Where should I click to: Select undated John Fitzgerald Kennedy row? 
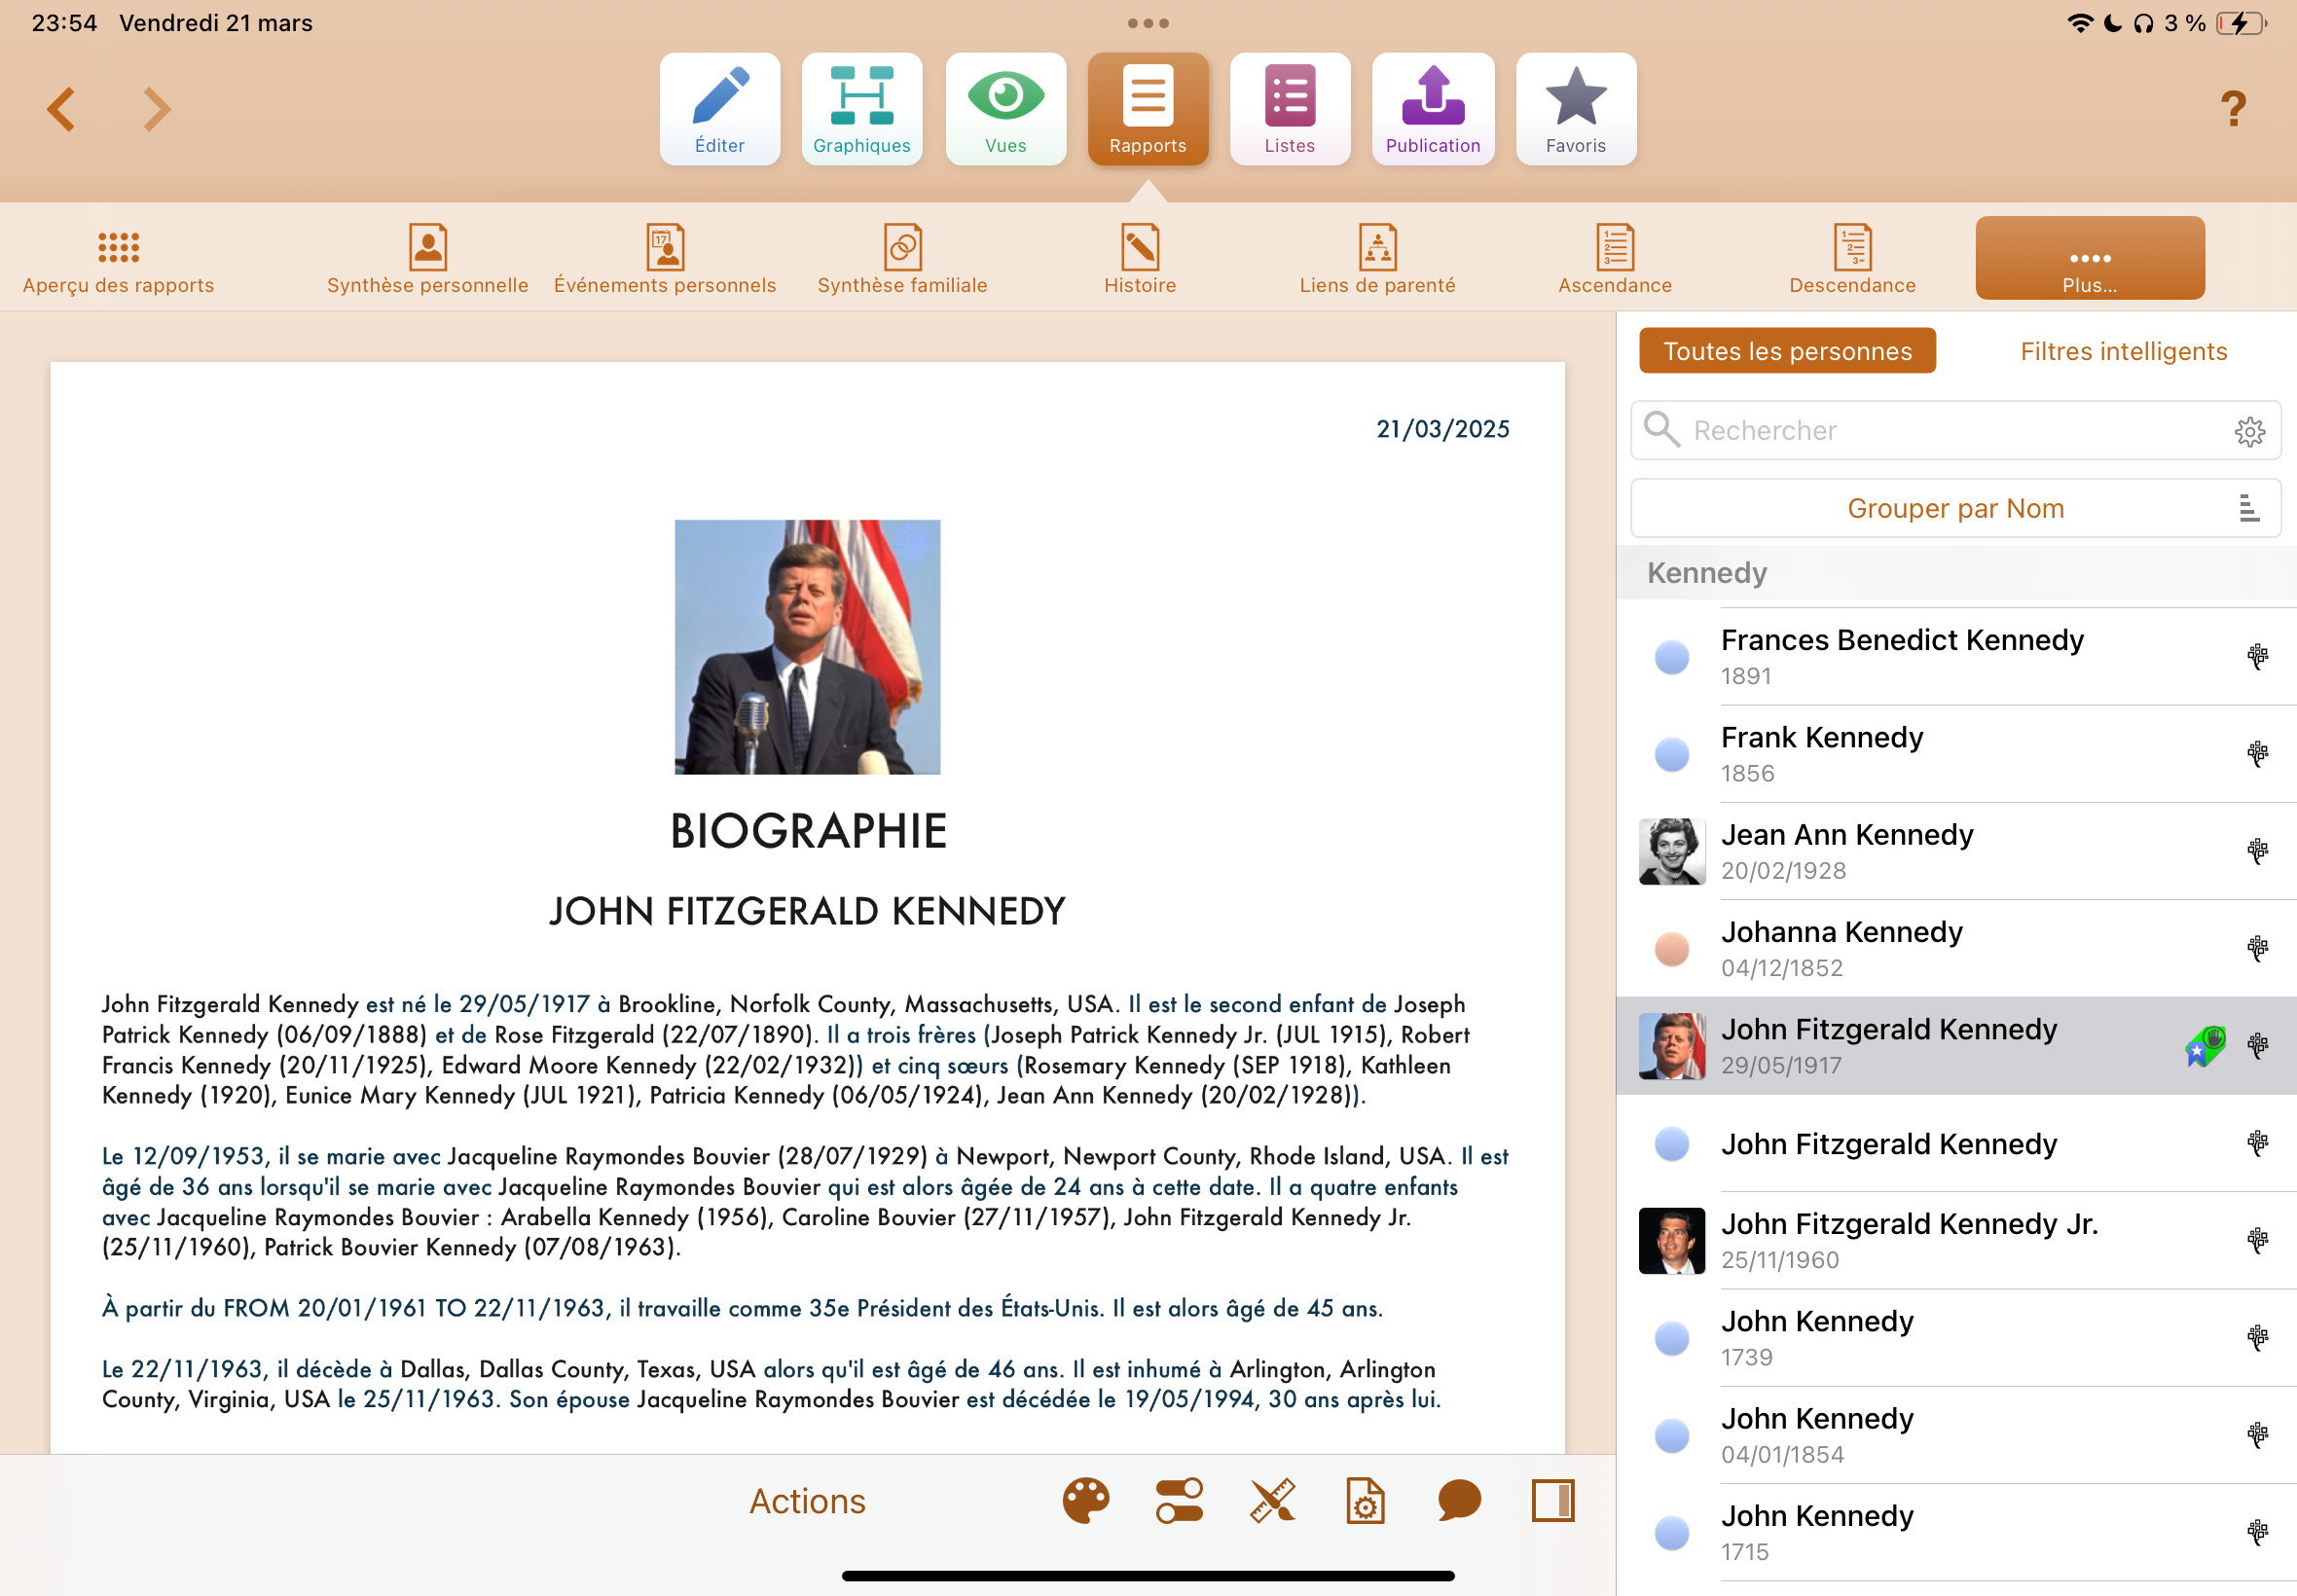coord(1955,1143)
